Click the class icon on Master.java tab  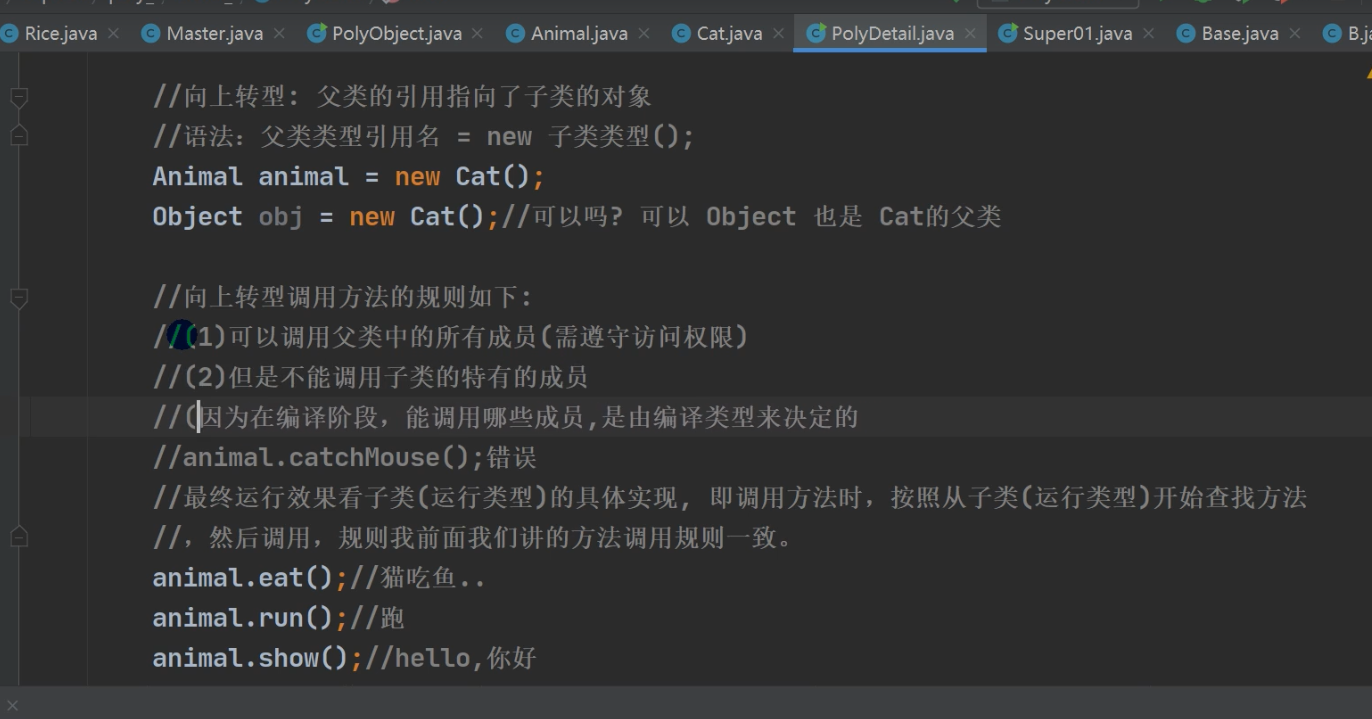[151, 34]
